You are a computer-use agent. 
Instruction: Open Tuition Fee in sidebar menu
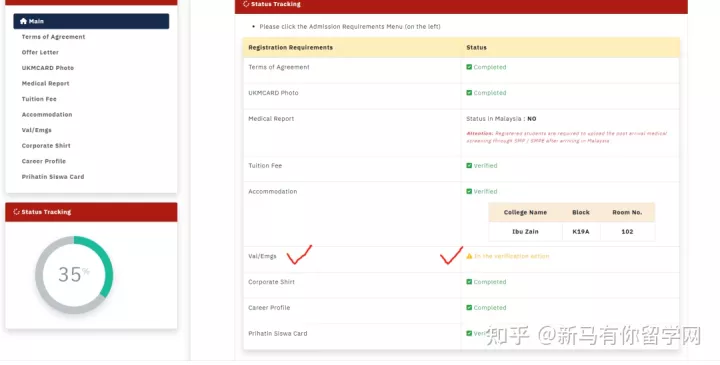(x=39, y=99)
